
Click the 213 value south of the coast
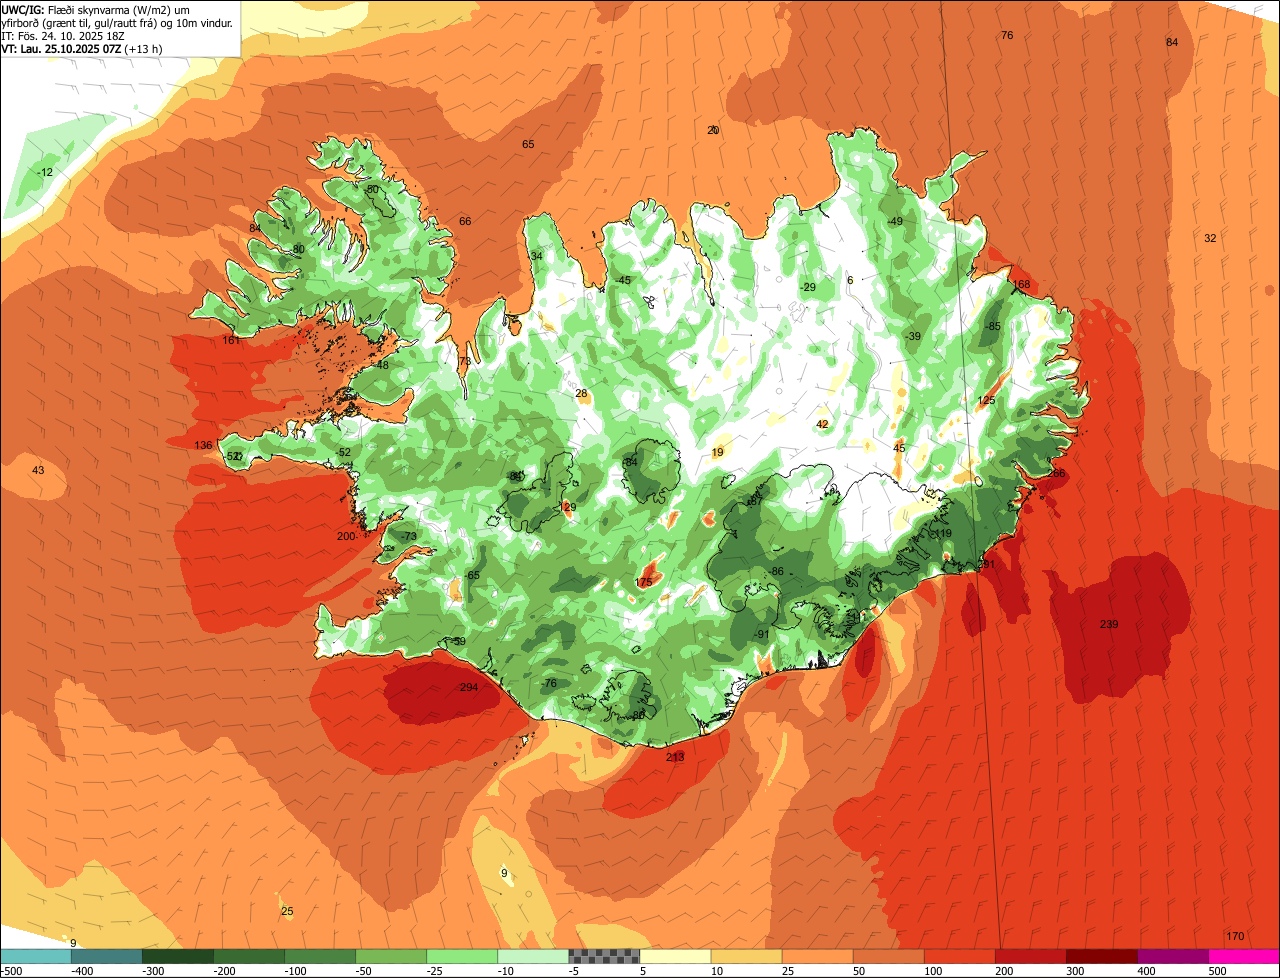click(x=675, y=757)
